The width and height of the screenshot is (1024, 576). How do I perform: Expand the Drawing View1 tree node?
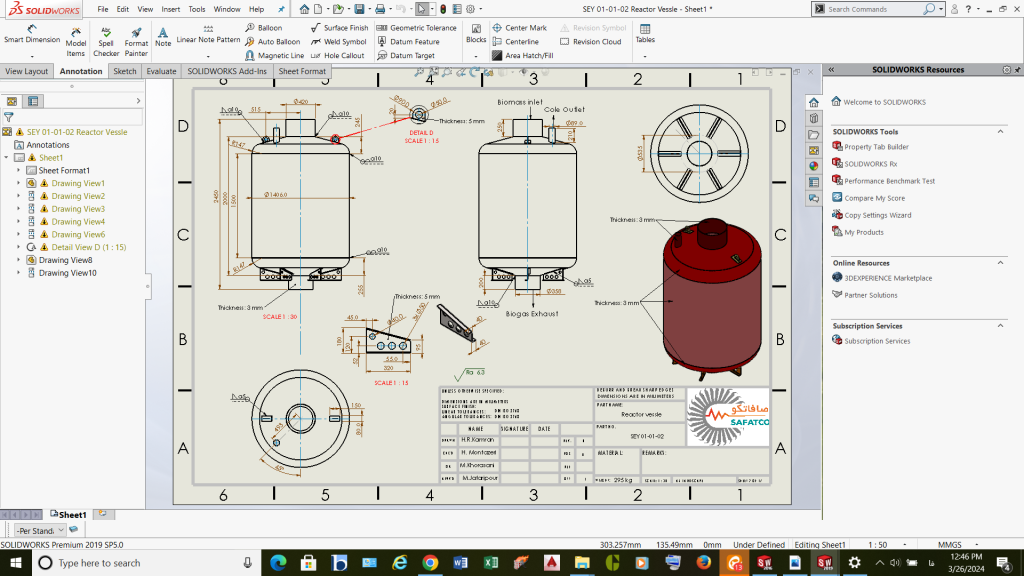click(19, 183)
